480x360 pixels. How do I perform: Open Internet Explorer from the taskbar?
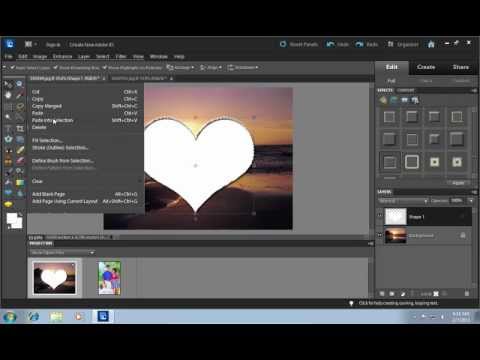click(x=33, y=316)
